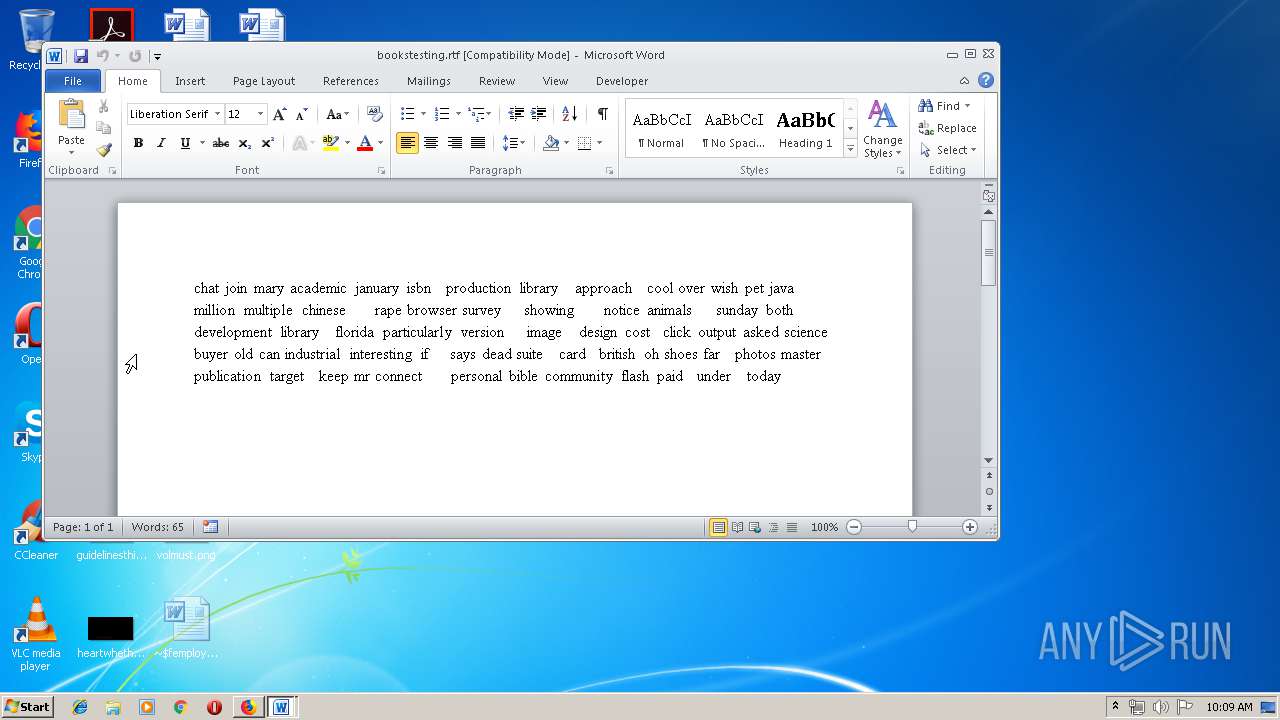Image resolution: width=1280 pixels, height=720 pixels.
Task: Click the Words: 65 status
Action: point(158,527)
